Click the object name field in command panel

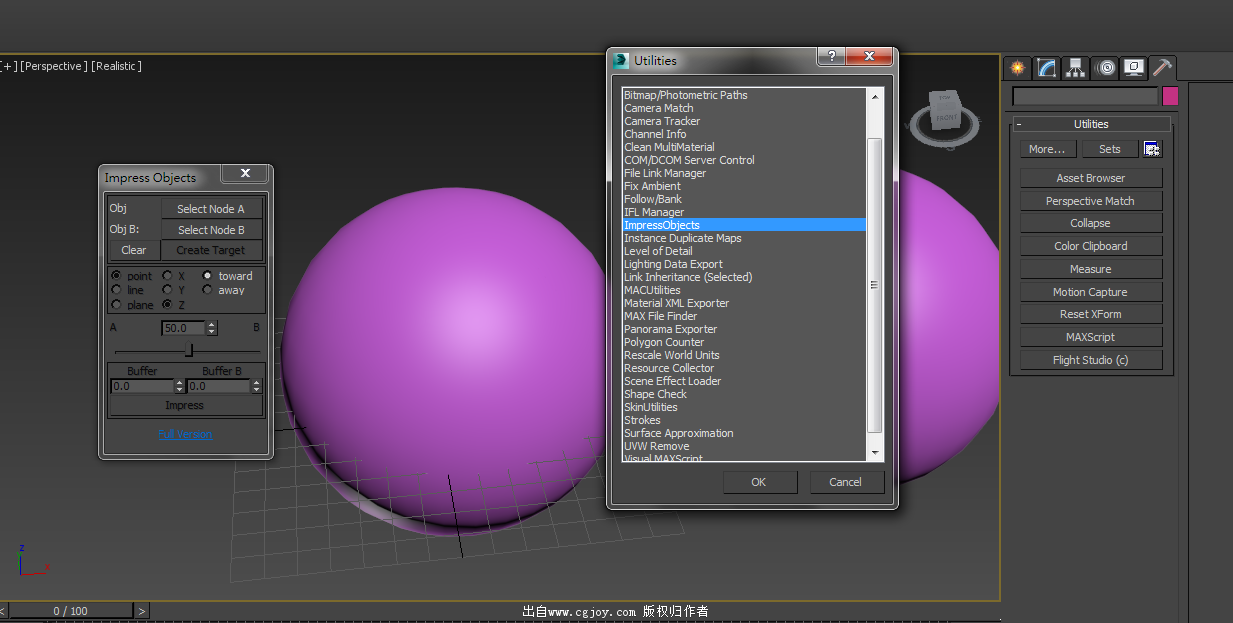1085,96
